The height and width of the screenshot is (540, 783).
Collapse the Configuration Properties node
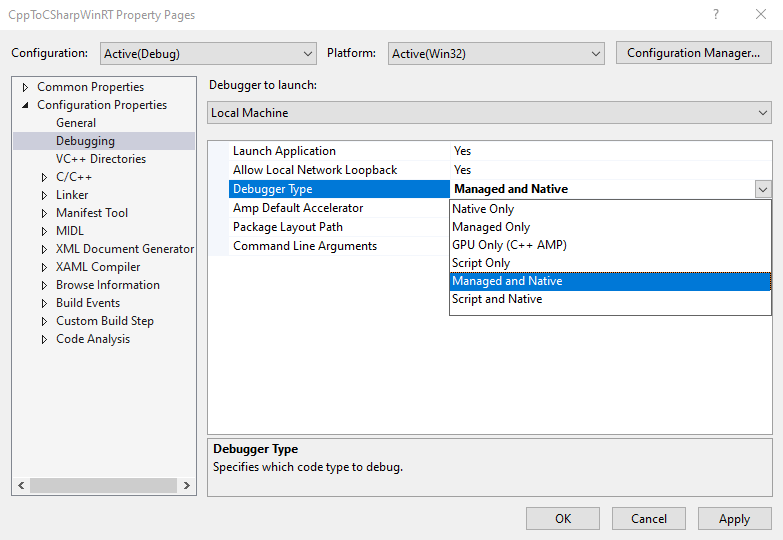pyautogui.click(x=26, y=105)
